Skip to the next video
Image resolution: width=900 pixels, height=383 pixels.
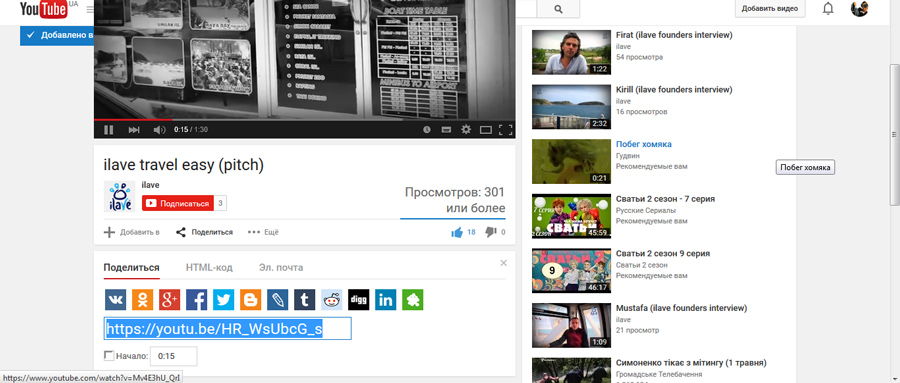(134, 130)
